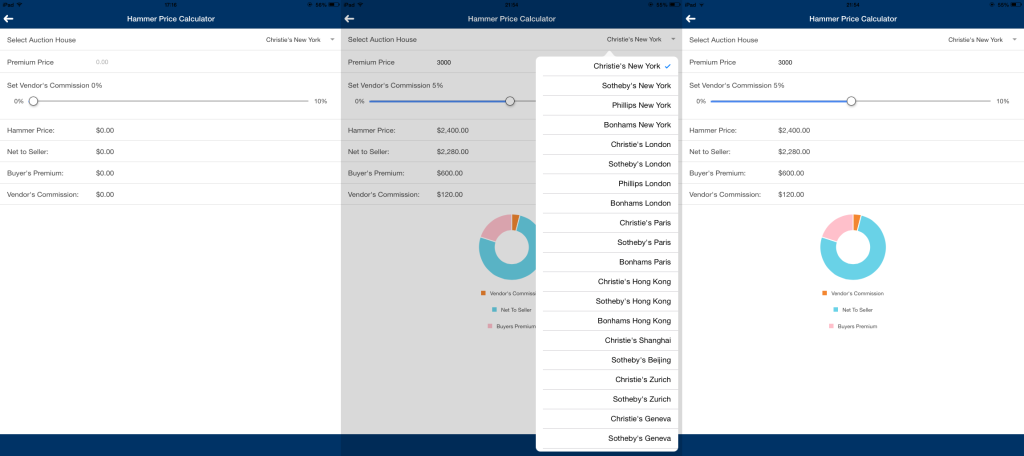
Task: Tap back arrow on screen with unobstructed donut chart
Action: pyautogui.click(x=690, y=19)
